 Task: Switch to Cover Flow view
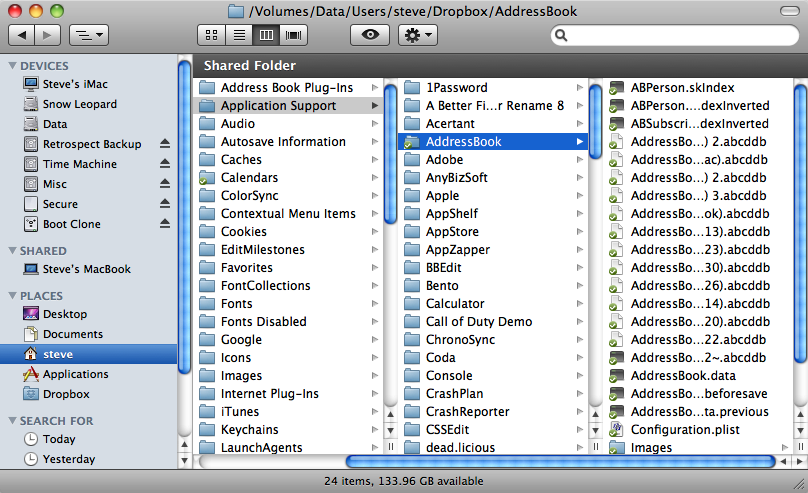[x=294, y=35]
